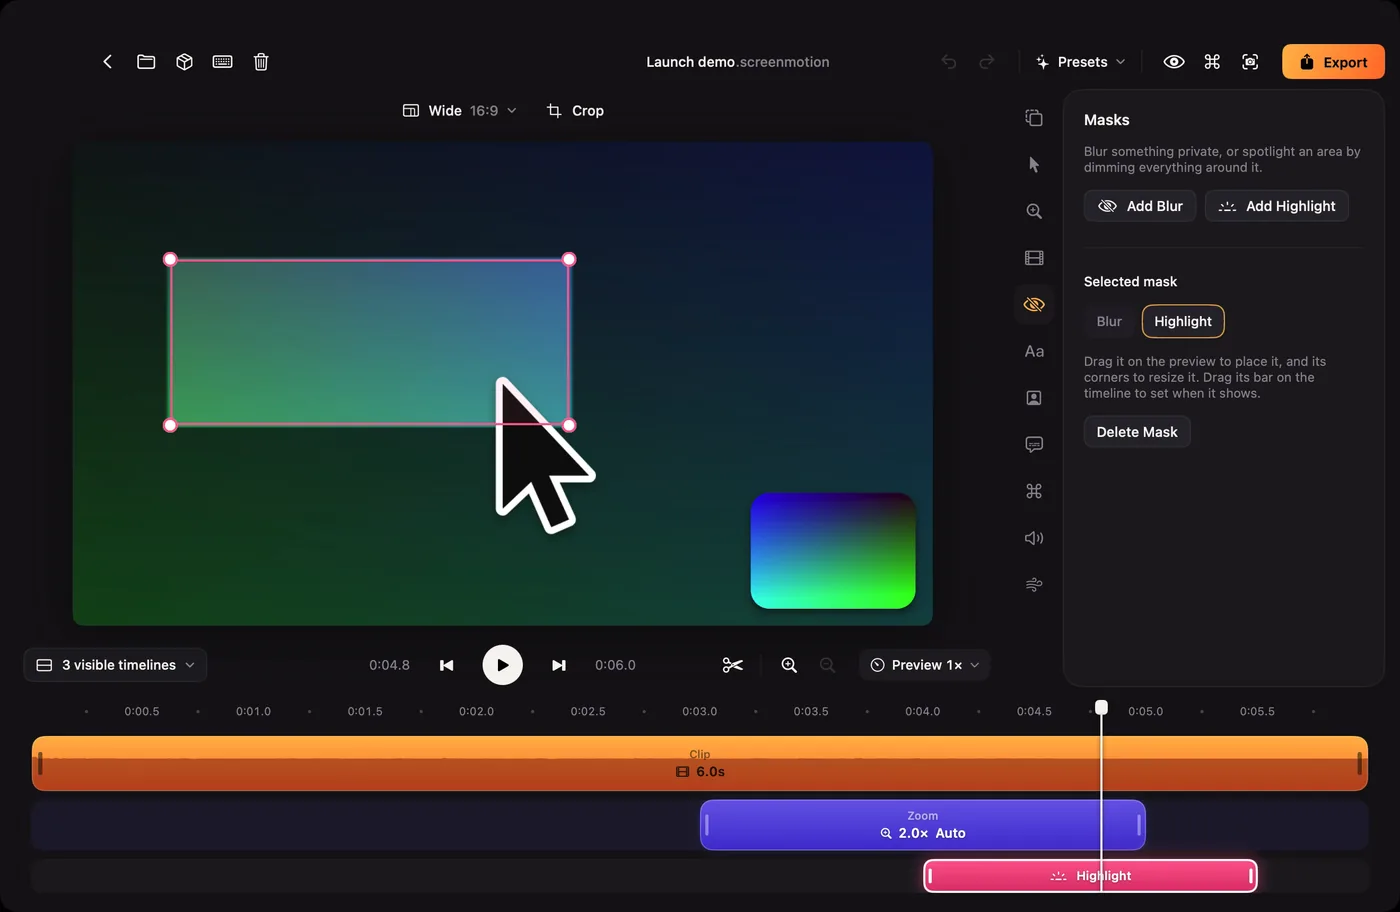
Task: Click Add Blur button
Action: click(x=1140, y=206)
